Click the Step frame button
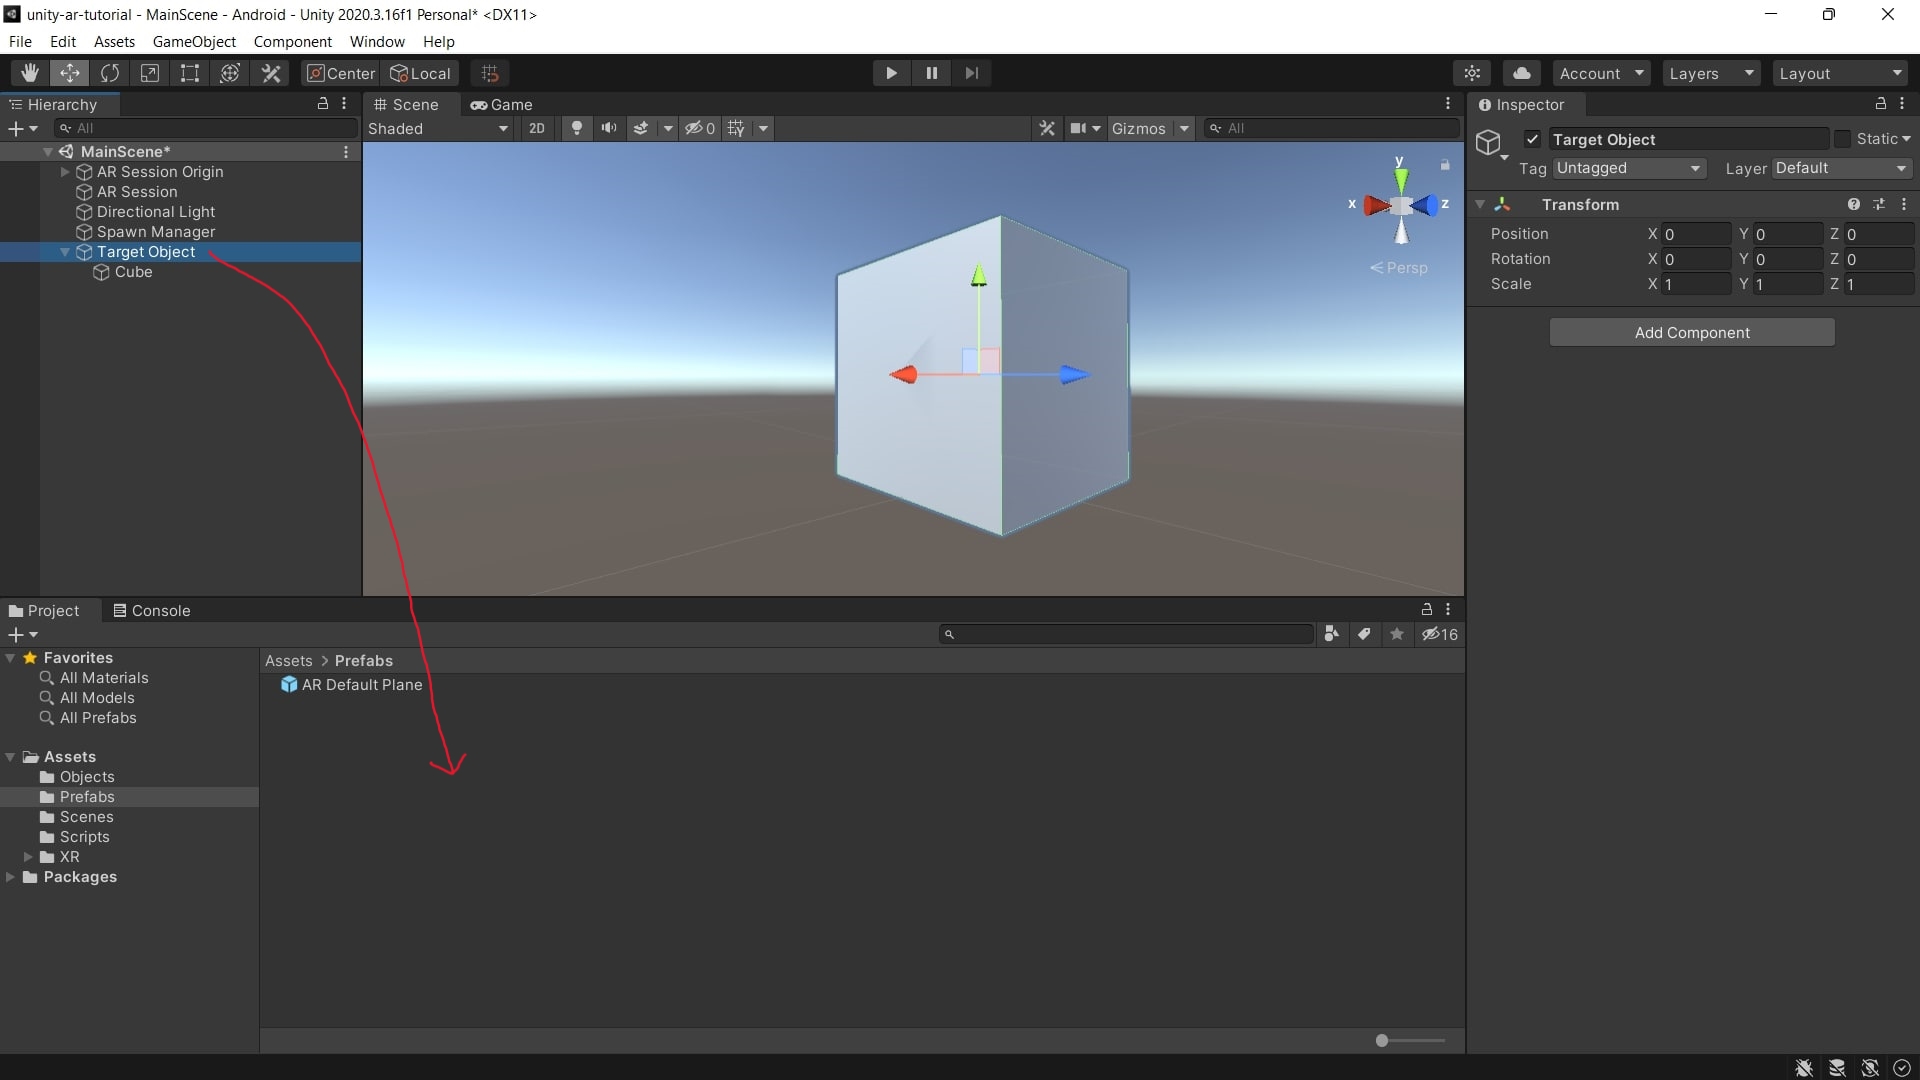The width and height of the screenshot is (1920, 1080). coord(972,73)
